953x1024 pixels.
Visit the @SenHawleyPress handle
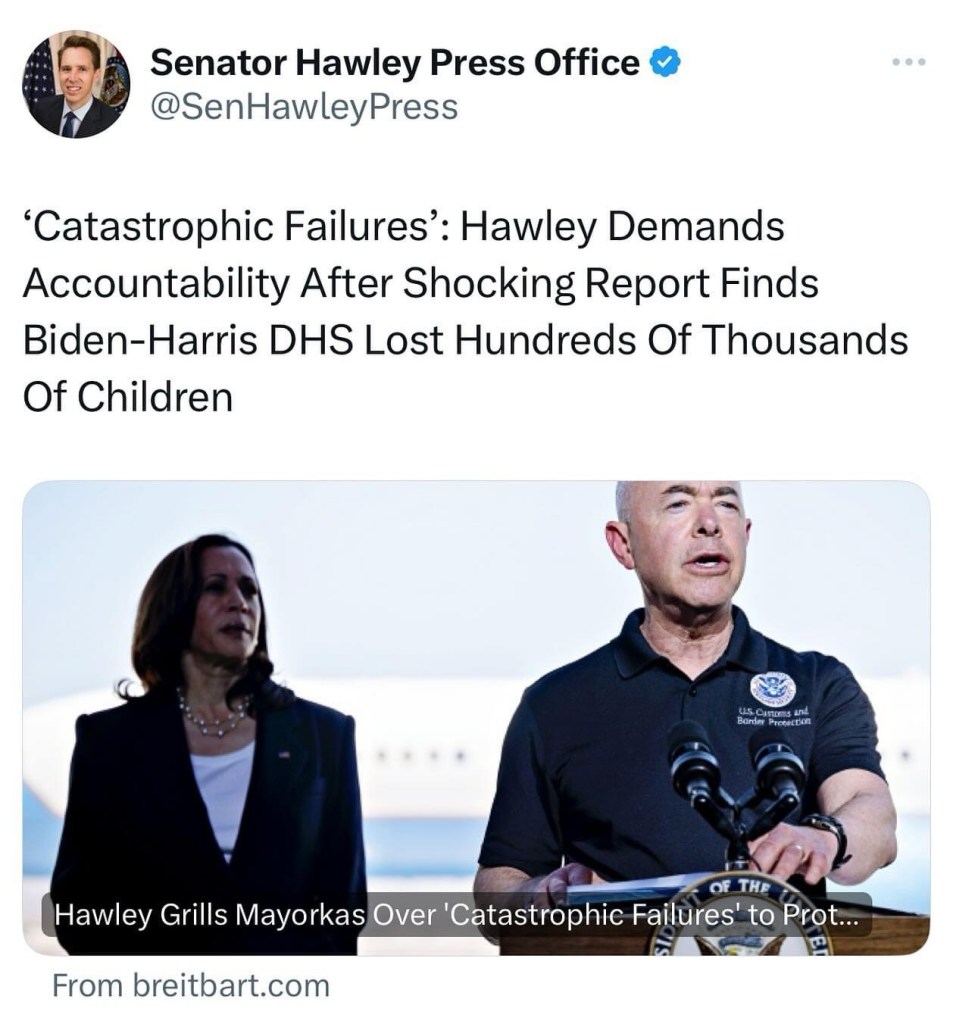coord(304,107)
